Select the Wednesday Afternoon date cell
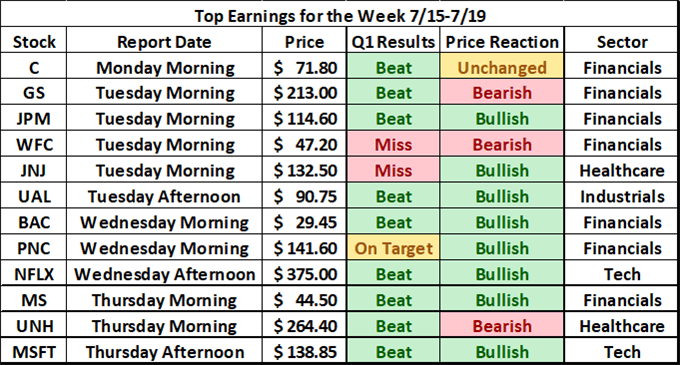Image resolution: width=680 pixels, height=365 pixels. (x=164, y=274)
